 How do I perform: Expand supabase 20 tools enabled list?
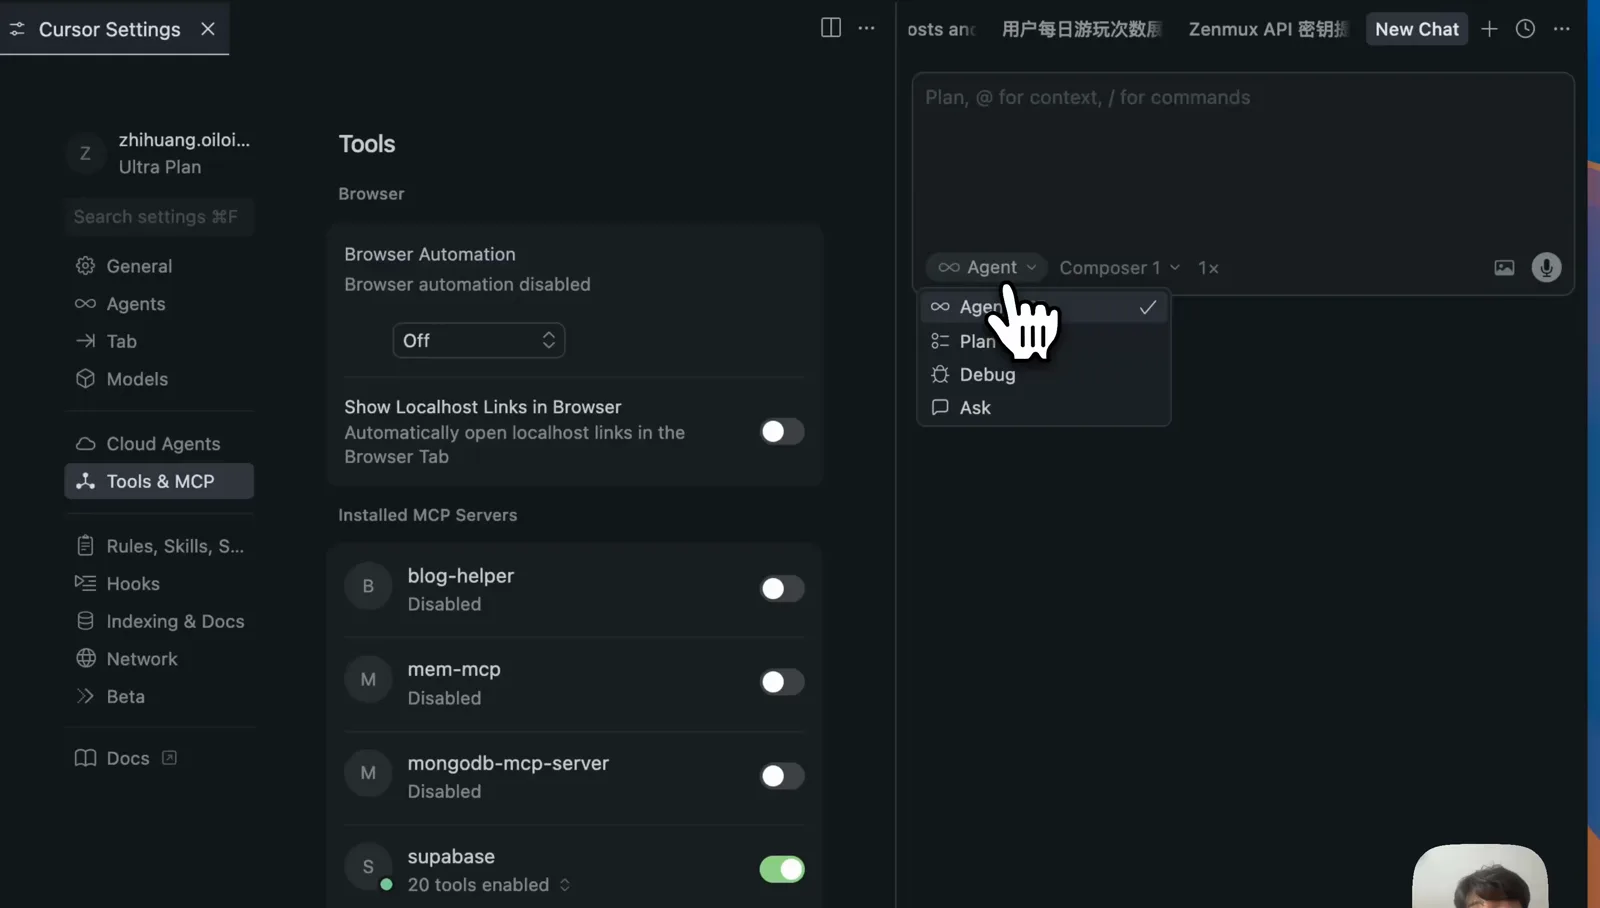coord(489,885)
